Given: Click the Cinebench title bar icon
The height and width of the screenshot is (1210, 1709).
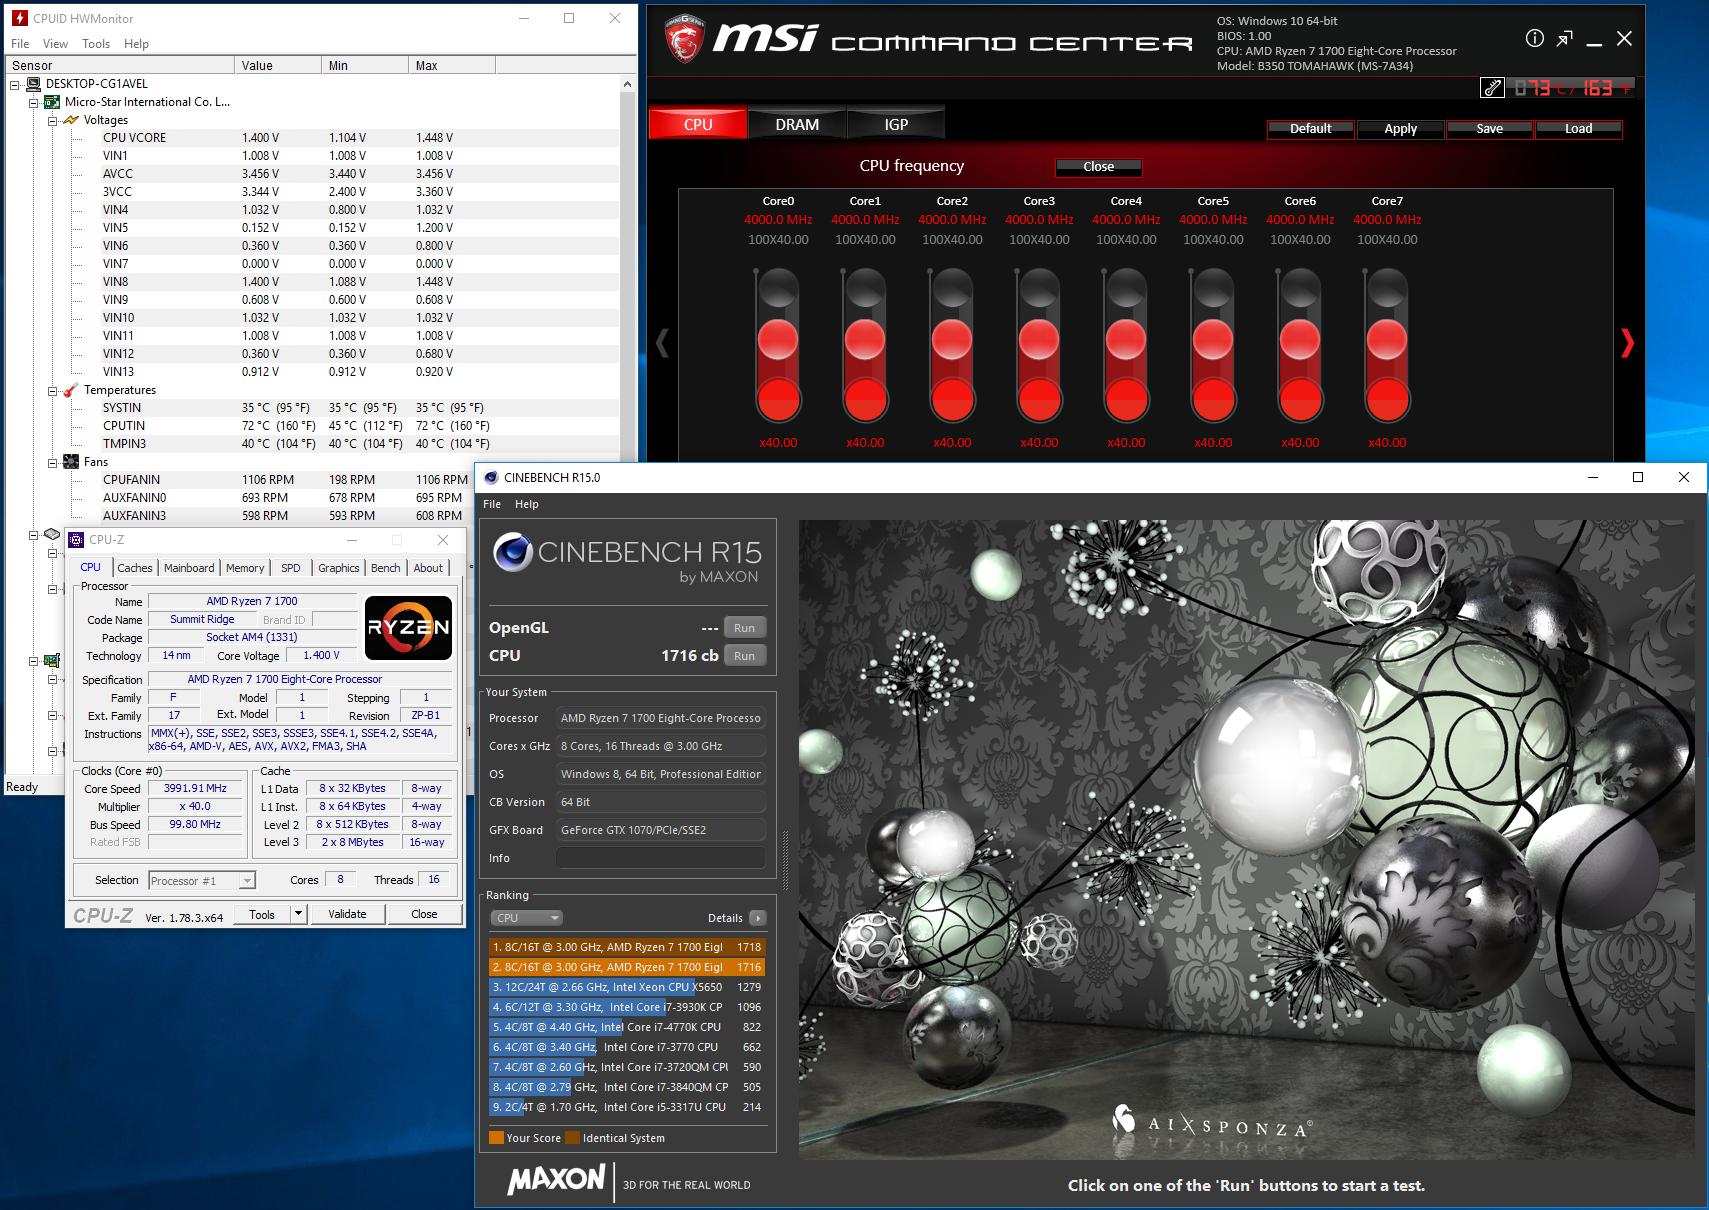Looking at the screenshot, I should pyautogui.click(x=490, y=477).
